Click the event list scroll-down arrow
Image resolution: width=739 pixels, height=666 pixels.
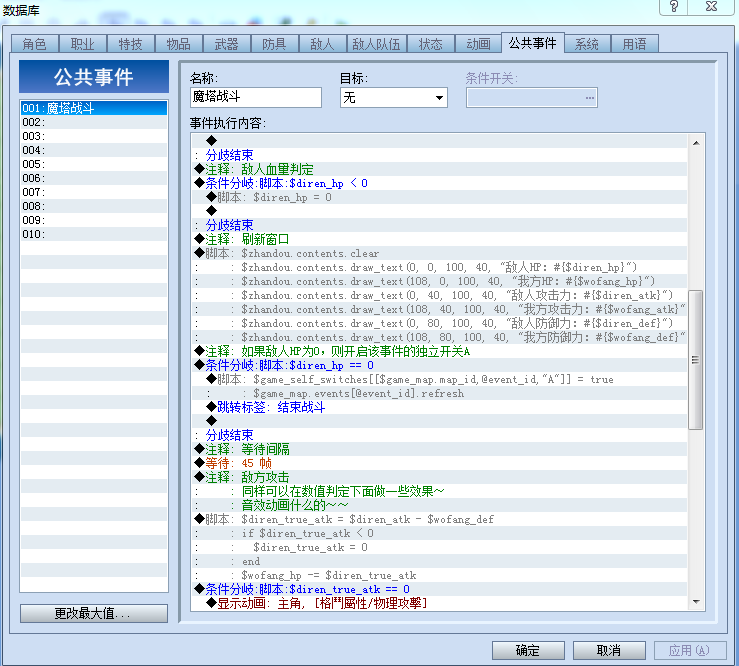pos(696,602)
